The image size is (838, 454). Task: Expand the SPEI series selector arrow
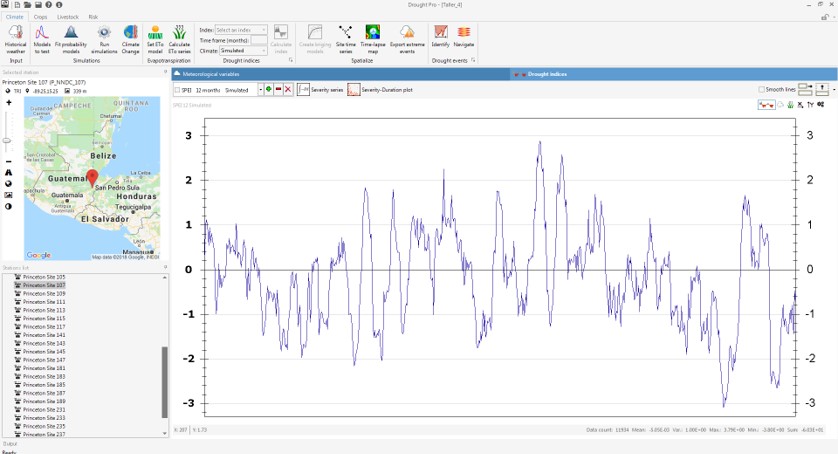[261, 90]
